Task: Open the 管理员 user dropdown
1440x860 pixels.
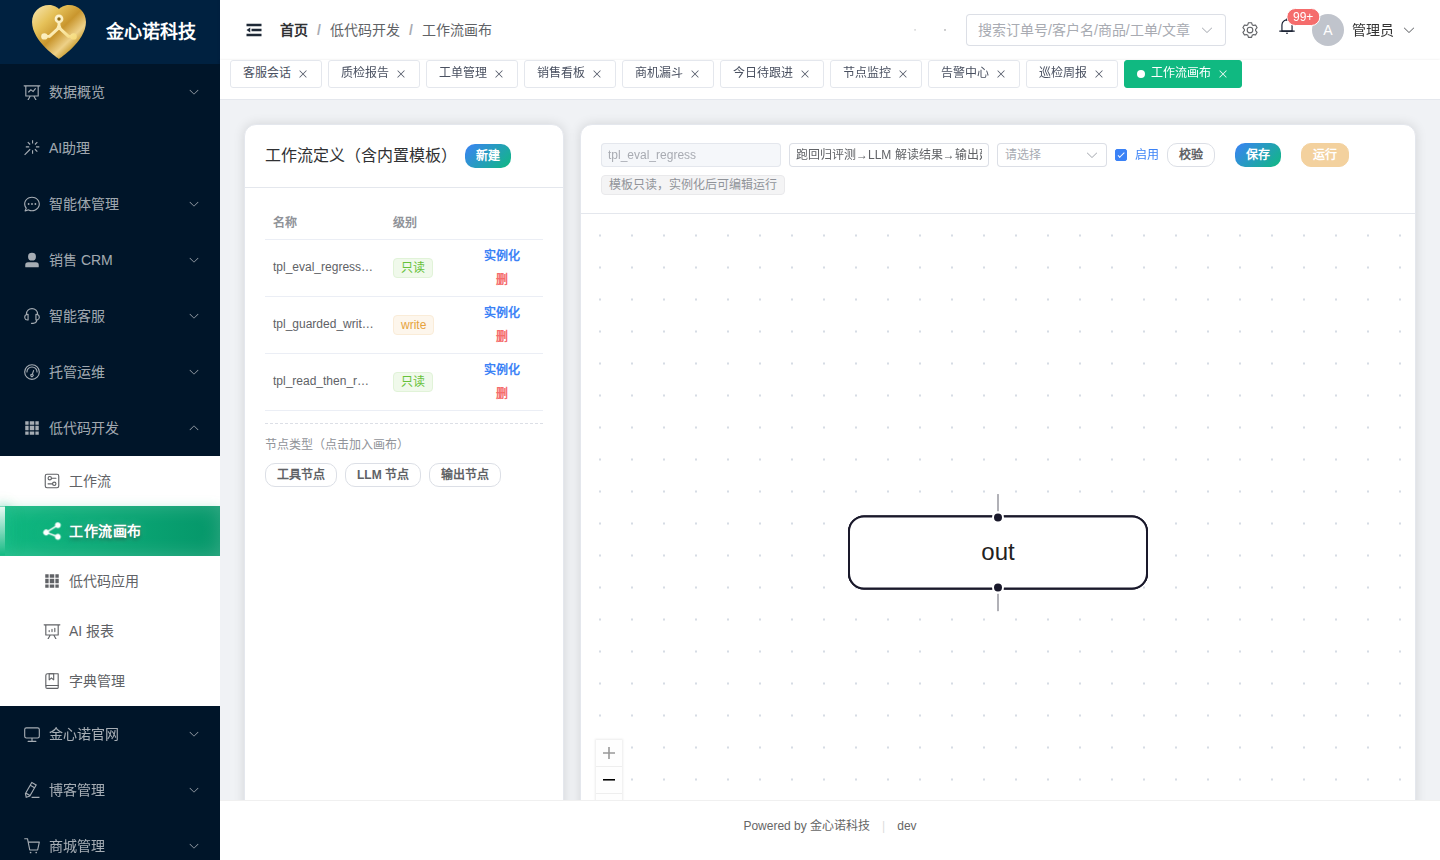Action: coord(1383,30)
